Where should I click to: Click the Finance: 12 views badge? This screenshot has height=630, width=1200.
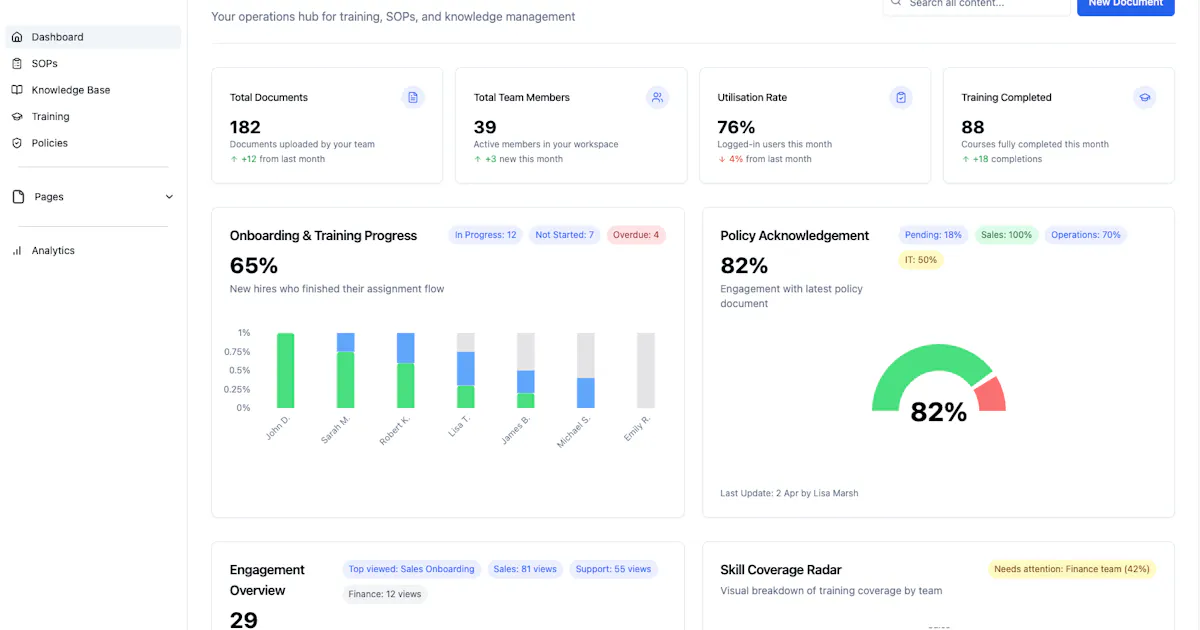[384, 594]
